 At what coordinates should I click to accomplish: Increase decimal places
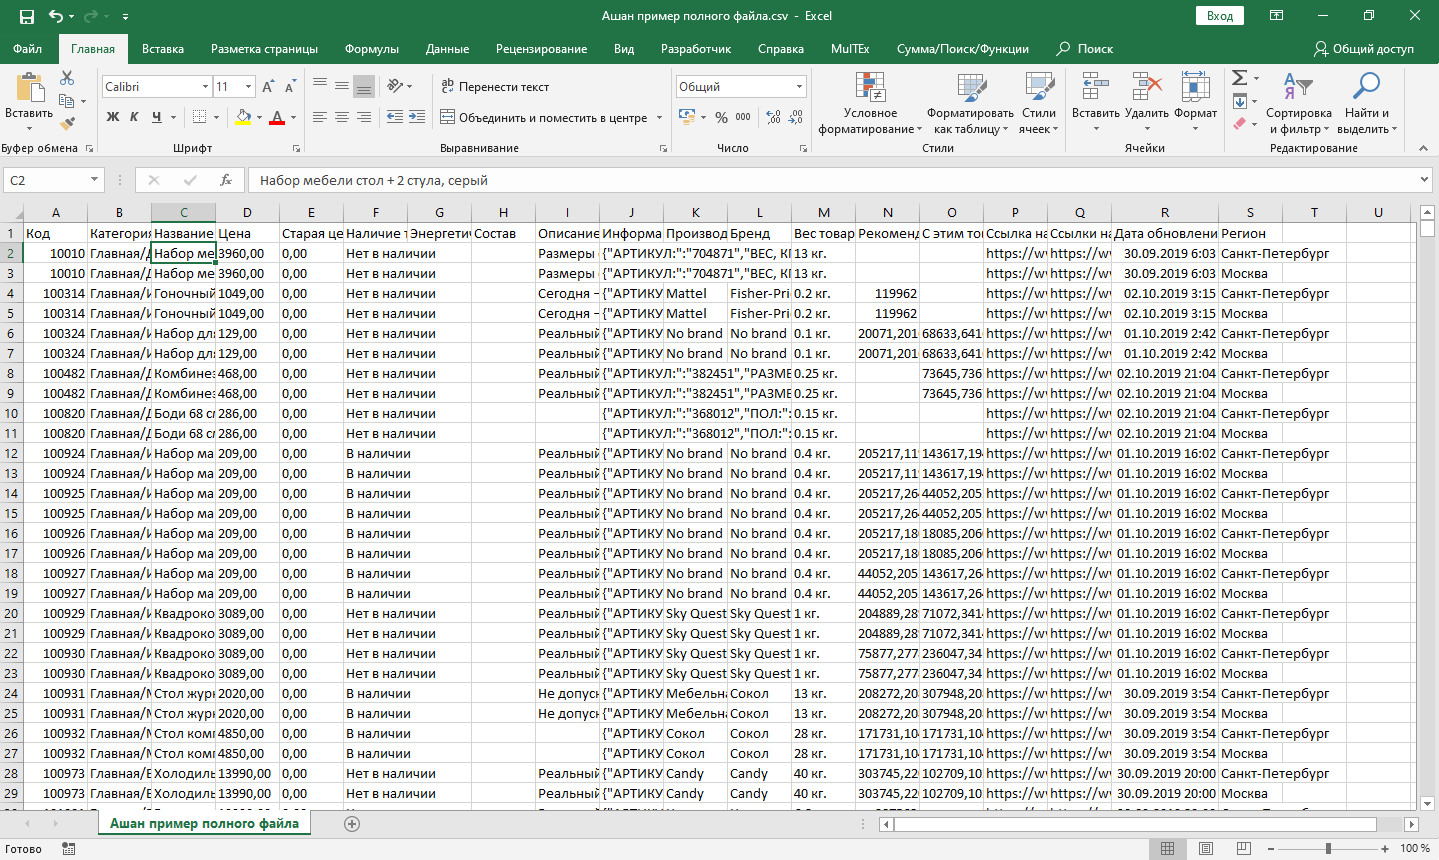point(773,117)
